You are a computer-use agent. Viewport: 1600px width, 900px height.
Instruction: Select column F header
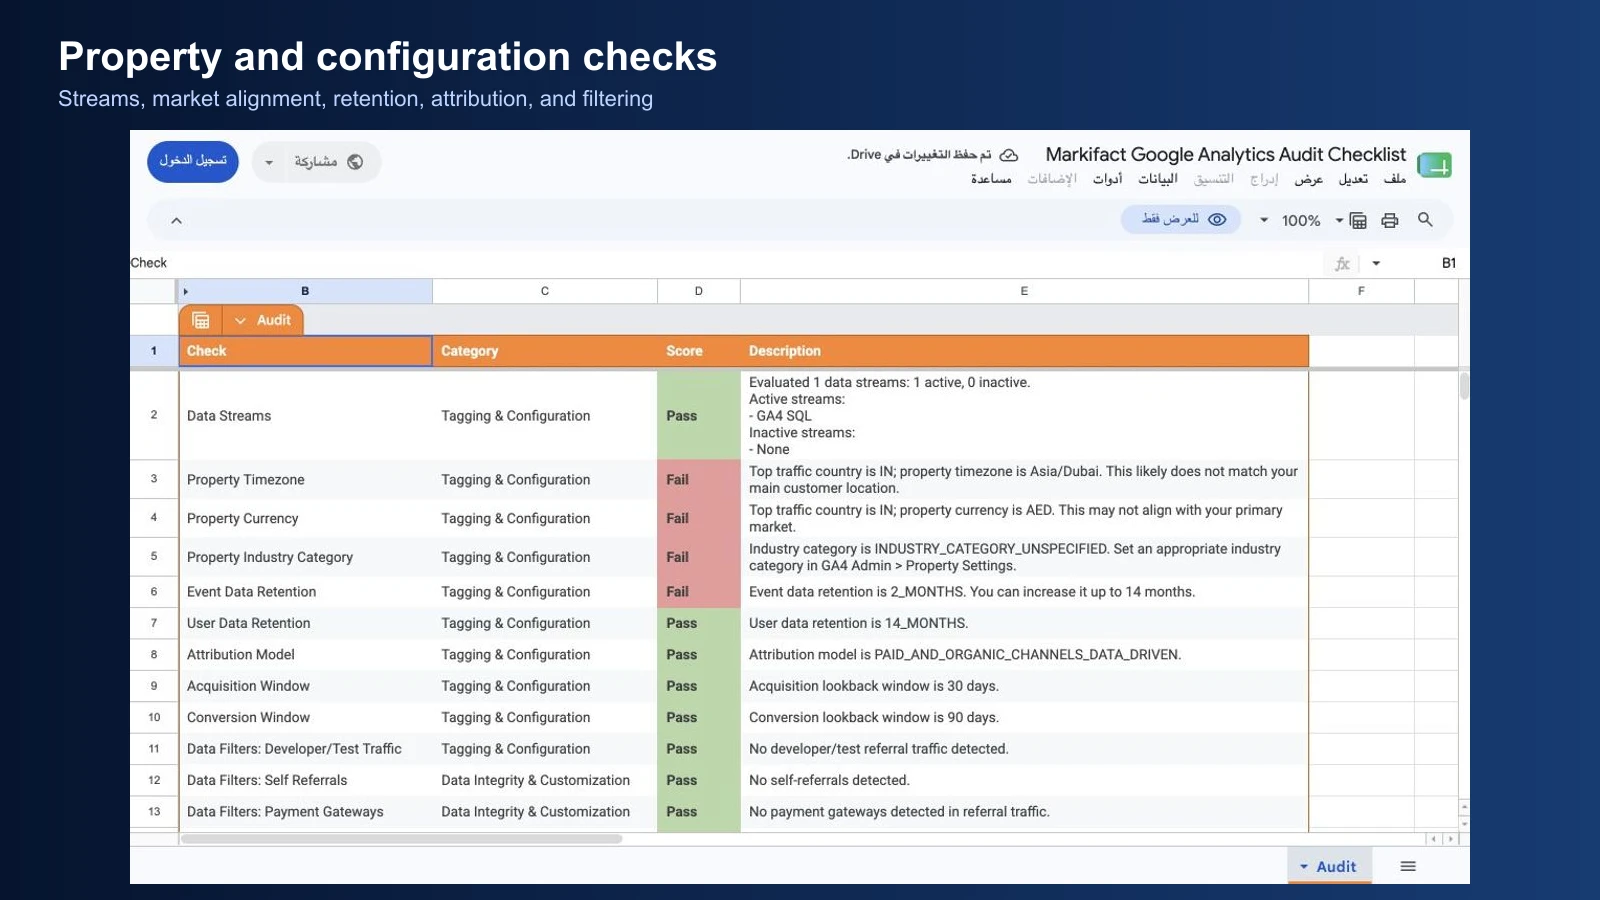[1361, 291]
